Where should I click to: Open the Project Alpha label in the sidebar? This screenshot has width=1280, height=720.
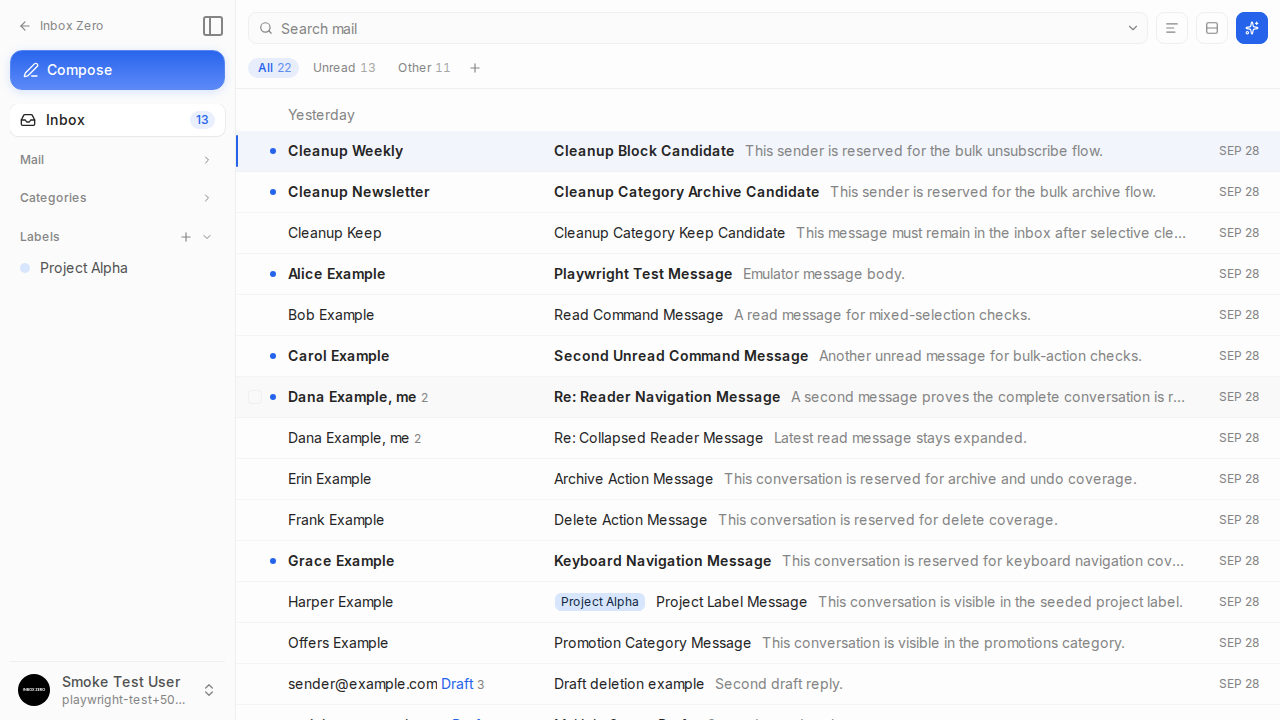(x=117, y=268)
